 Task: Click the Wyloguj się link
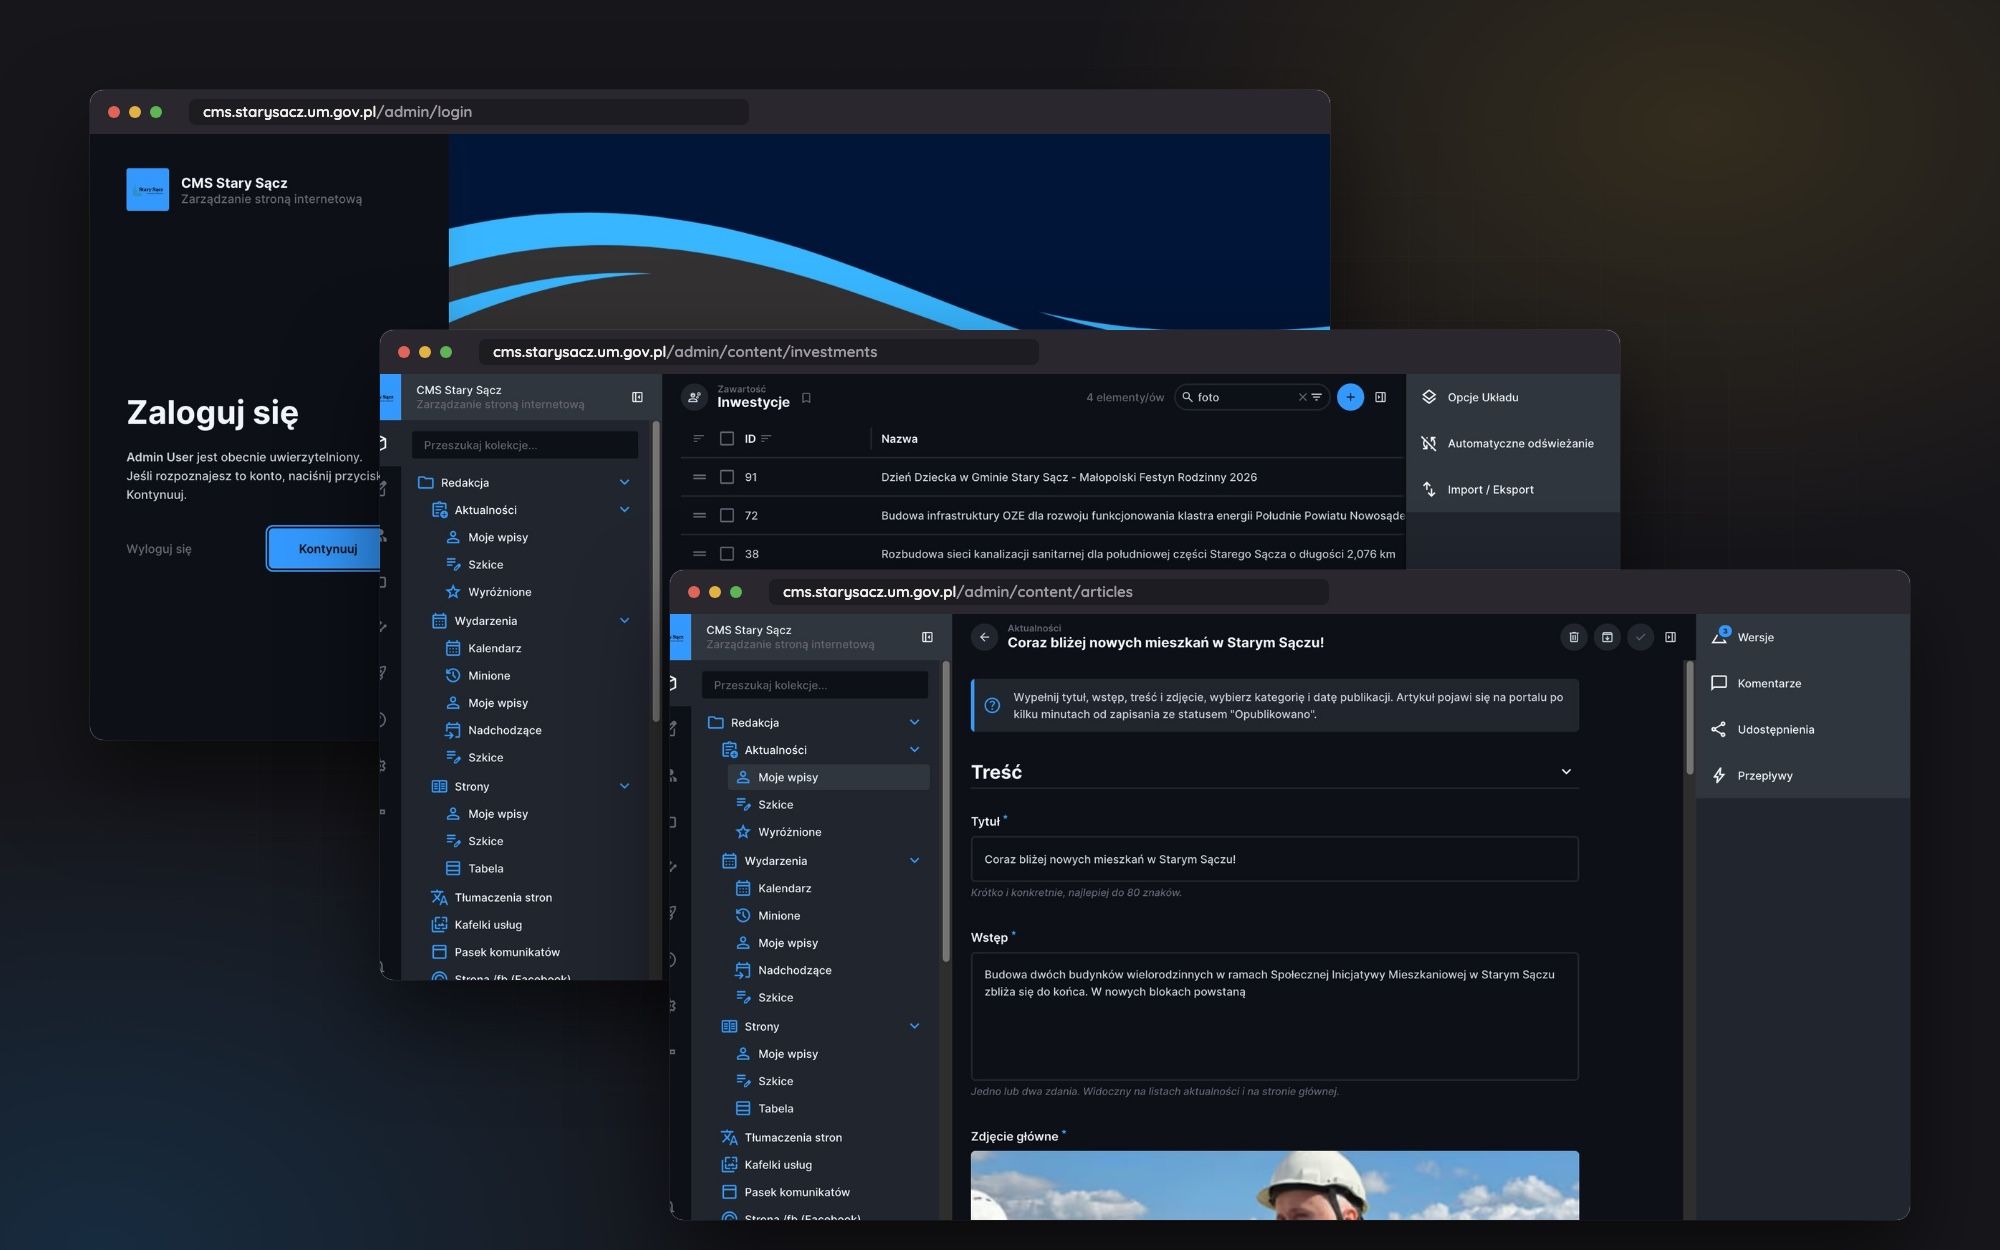click(x=159, y=549)
